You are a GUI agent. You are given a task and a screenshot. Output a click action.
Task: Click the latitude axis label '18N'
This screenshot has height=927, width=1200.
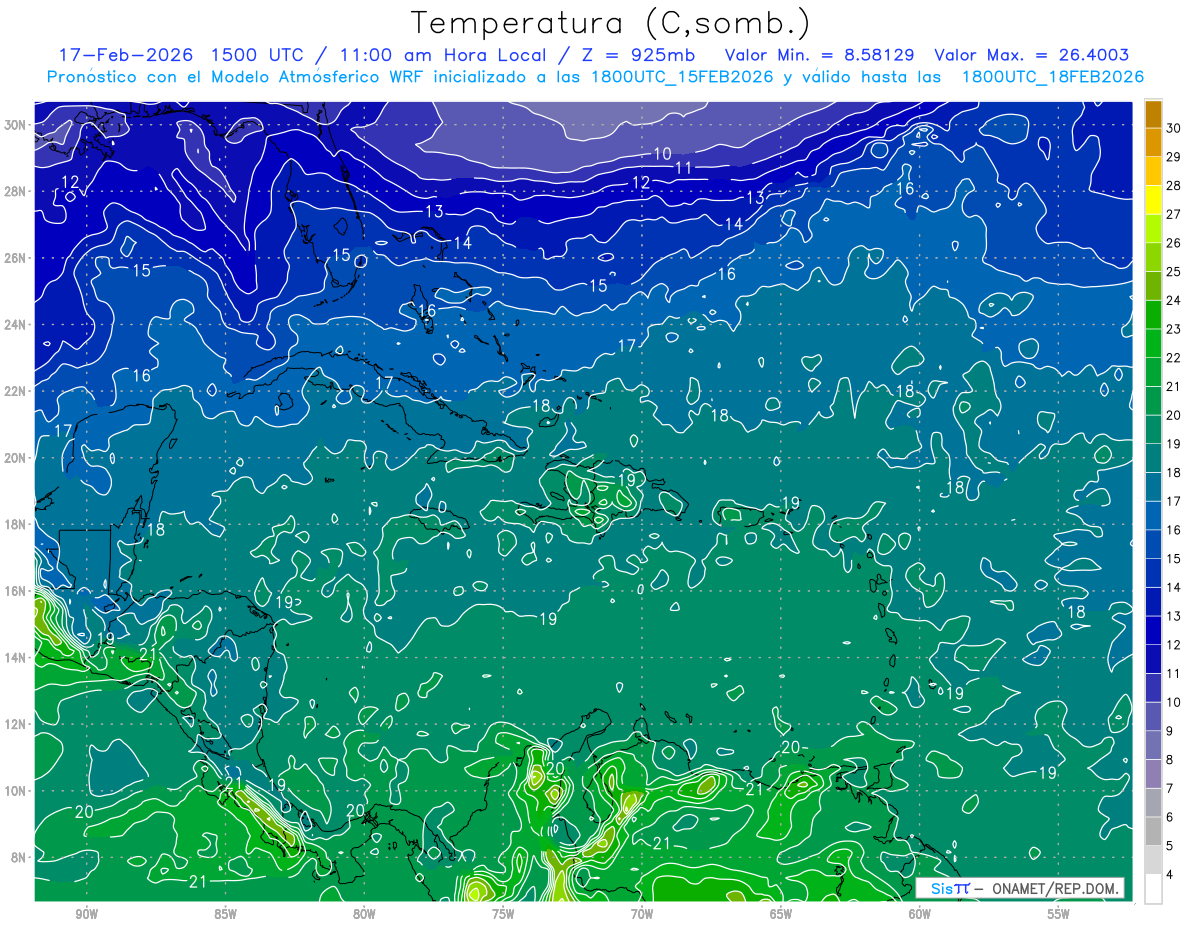pyautogui.click(x=15, y=524)
